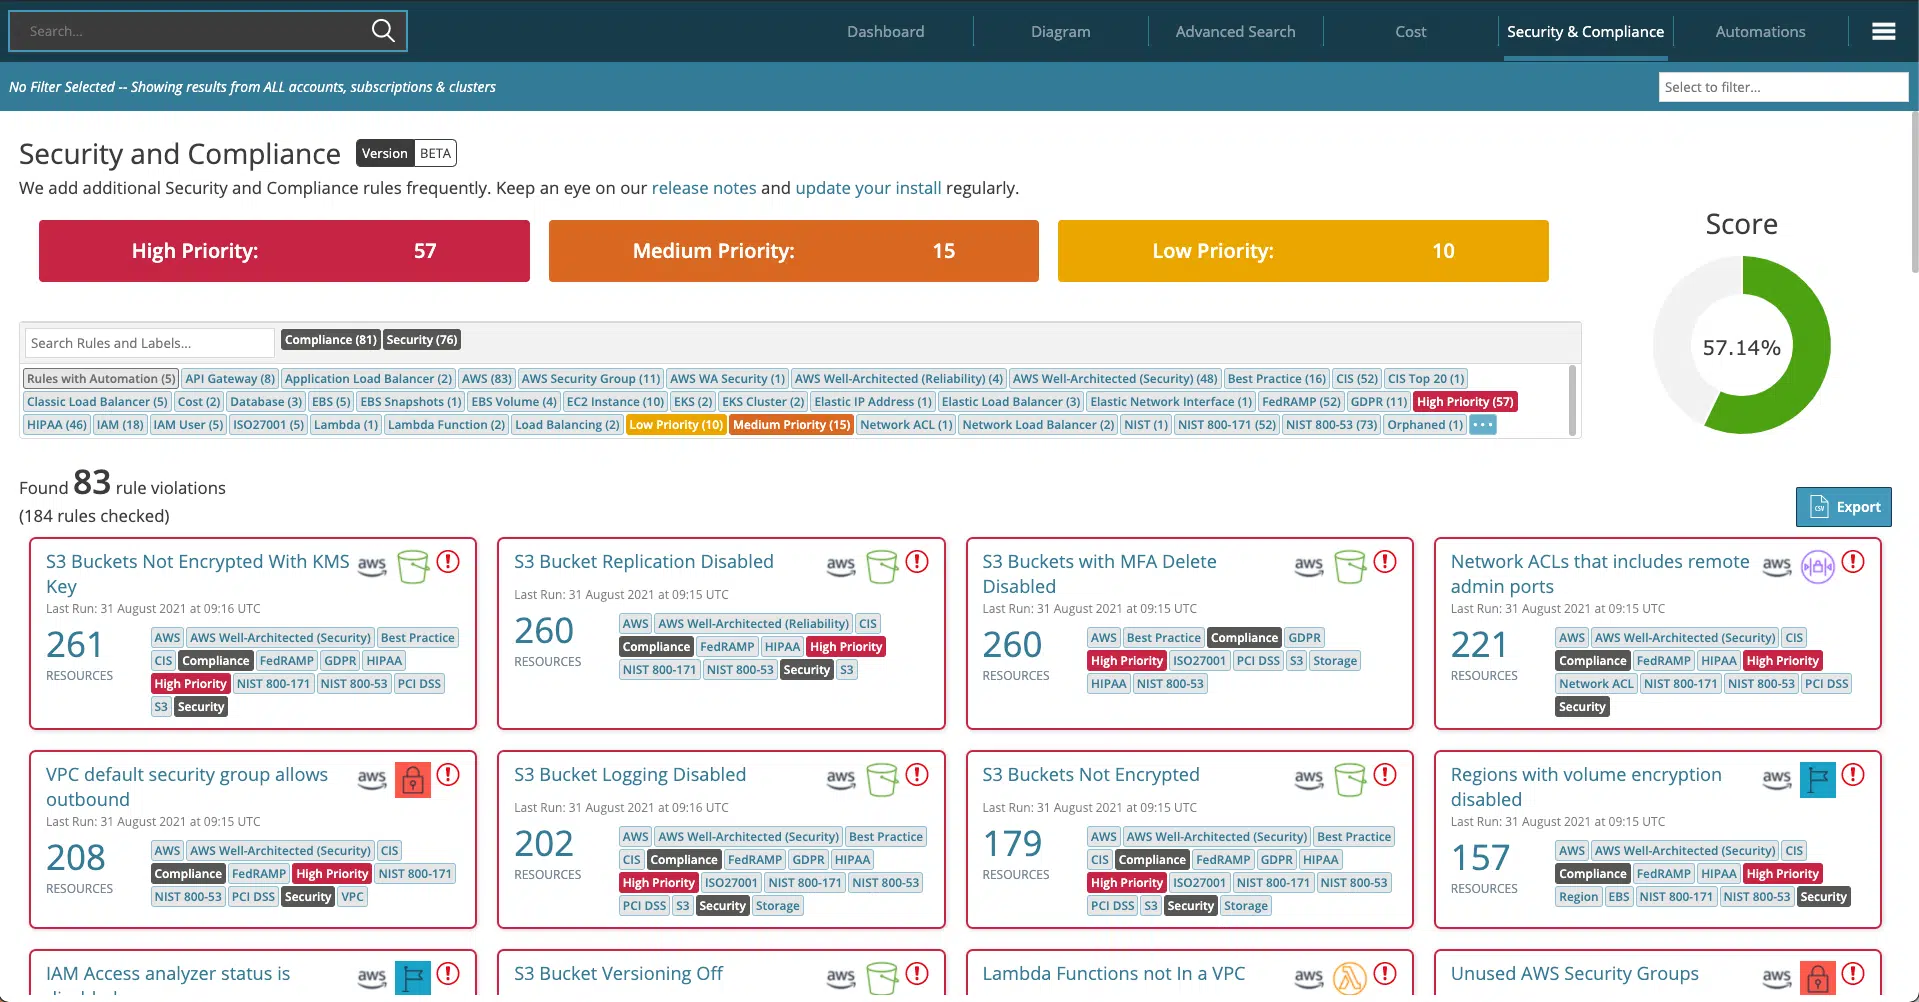Image resolution: width=1919 pixels, height=1002 pixels.
Task: Click Network ACL icon on remote admin ports card
Action: coord(1818,567)
